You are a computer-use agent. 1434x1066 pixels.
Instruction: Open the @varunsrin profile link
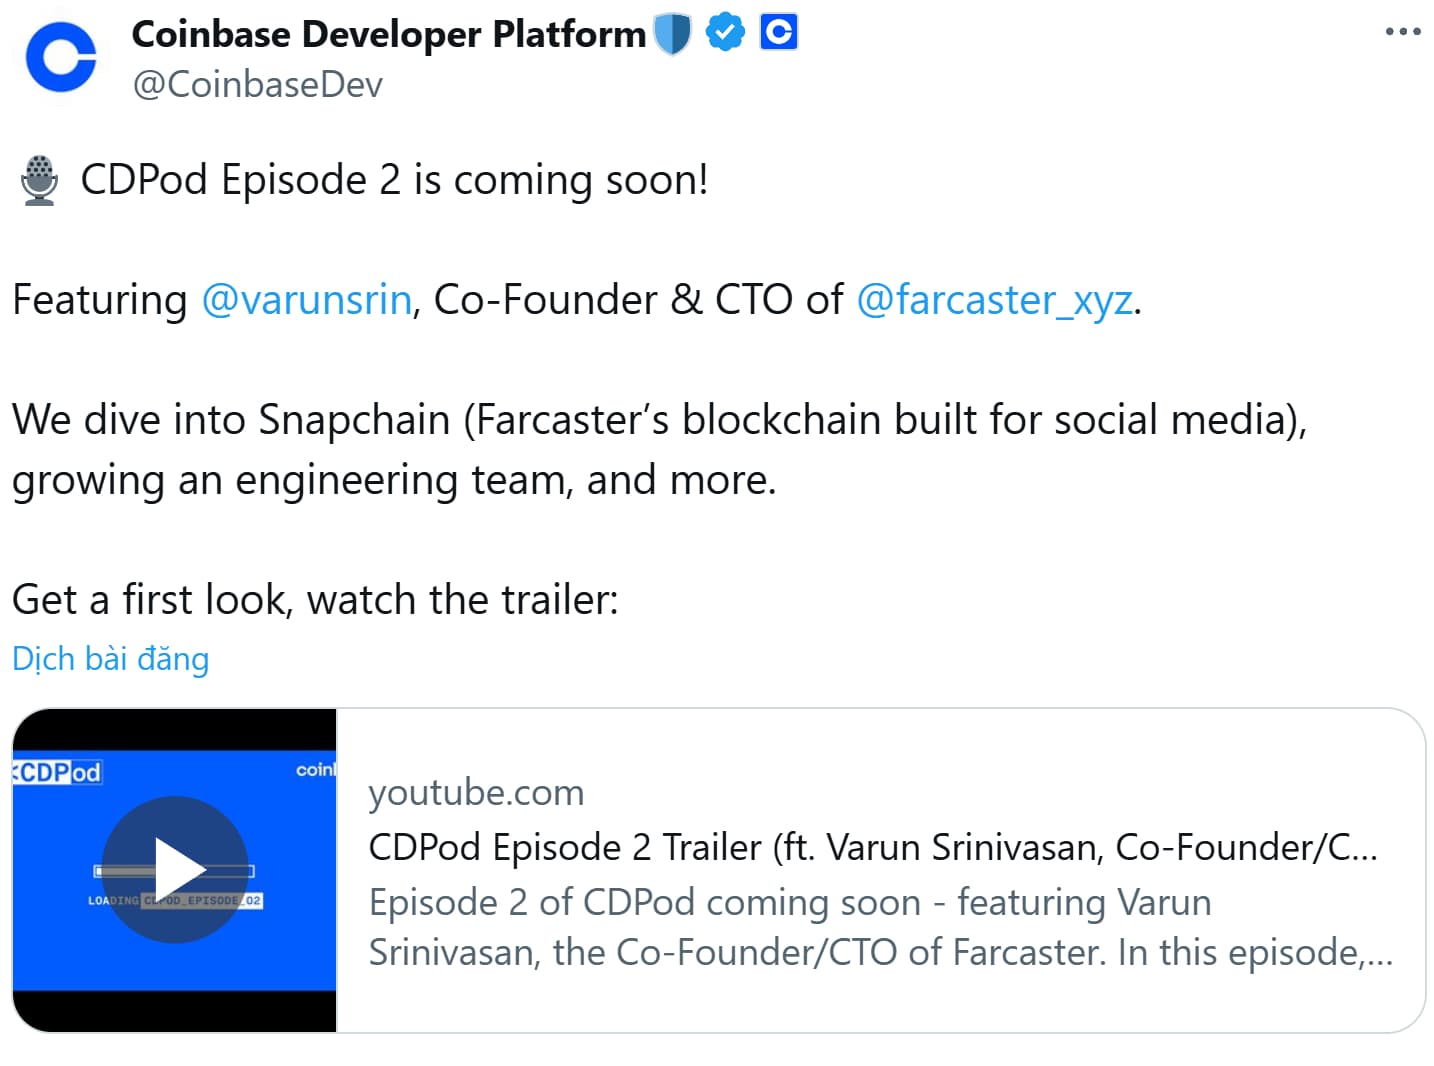(x=306, y=299)
